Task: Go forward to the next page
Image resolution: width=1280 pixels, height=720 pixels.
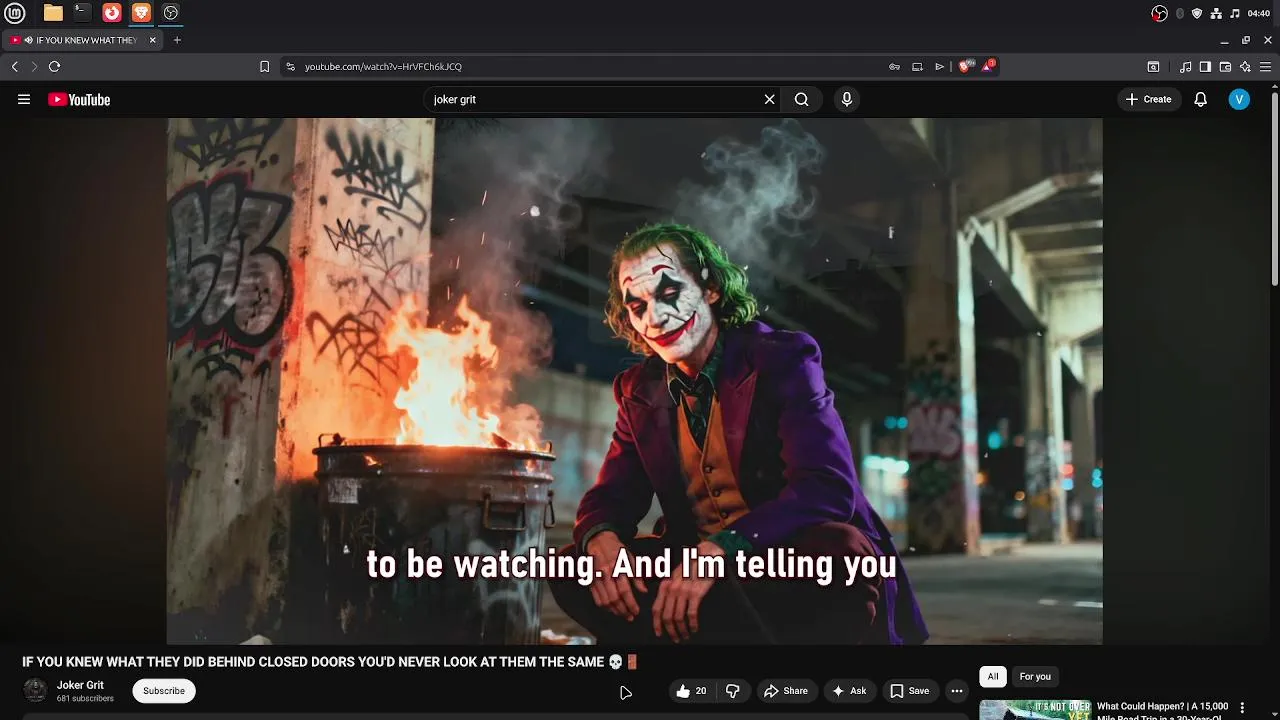Action: (34, 66)
